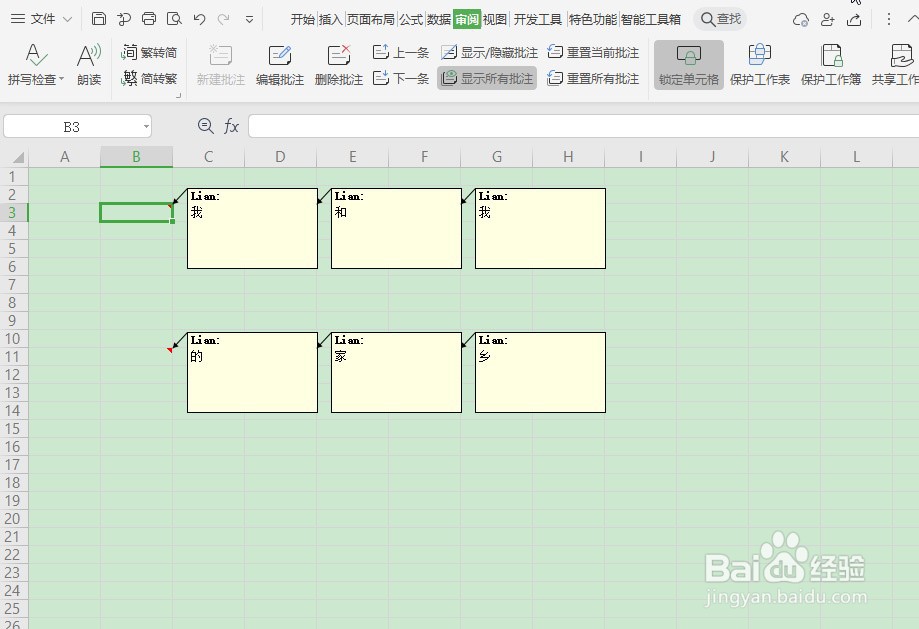919x629 pixels.
Task: Open the 文件 menu
Action: pyautogui.click(x=33, y=19)
